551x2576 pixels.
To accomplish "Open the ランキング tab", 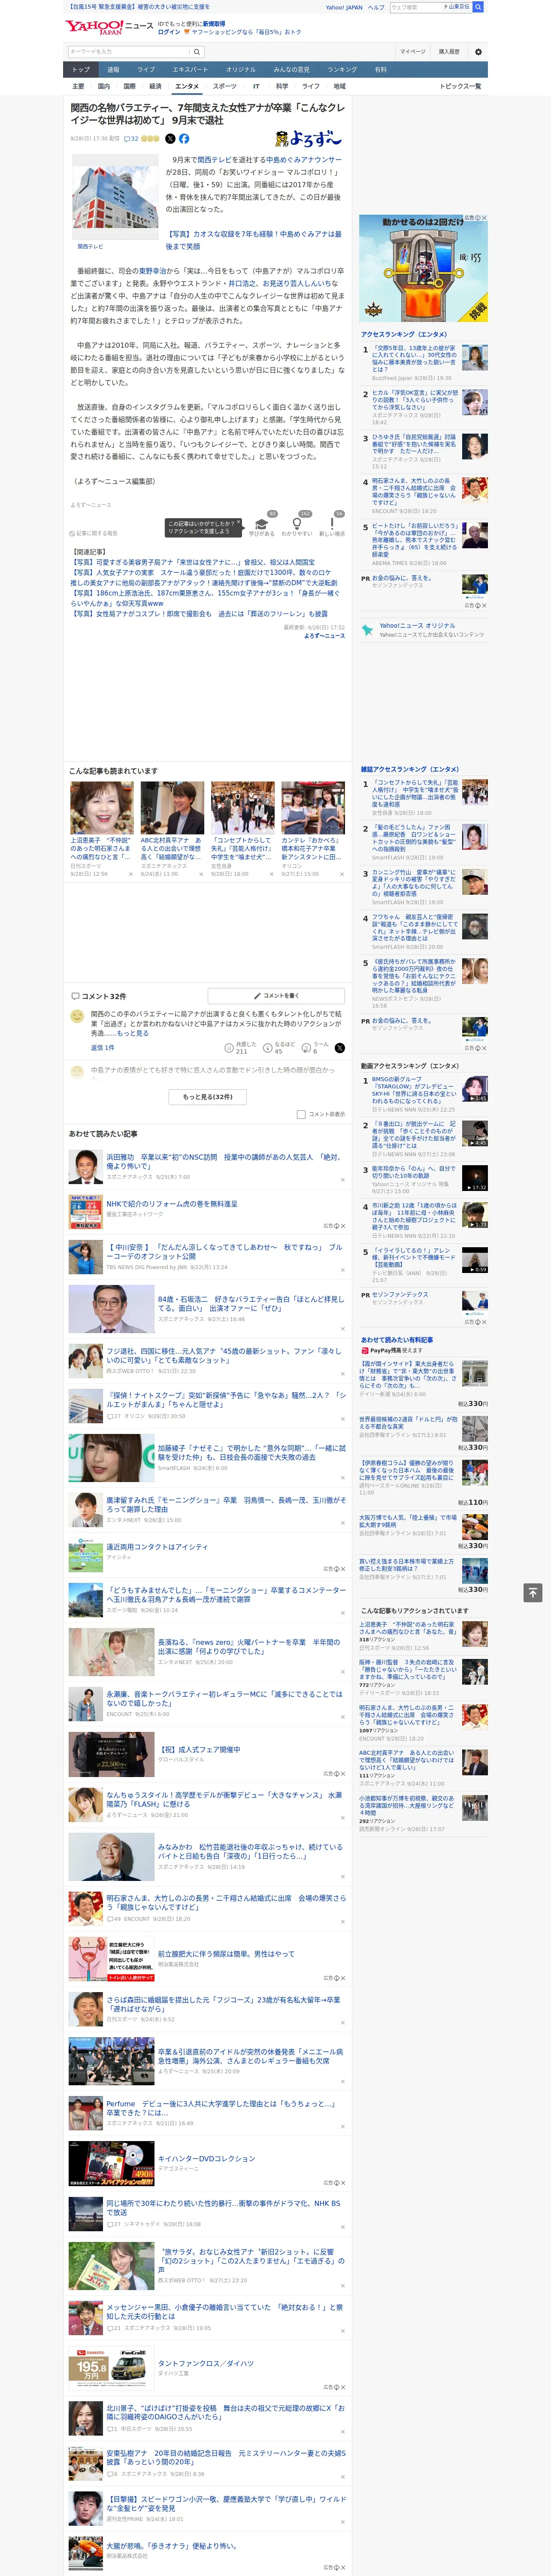I will click(x=342, y=70).
